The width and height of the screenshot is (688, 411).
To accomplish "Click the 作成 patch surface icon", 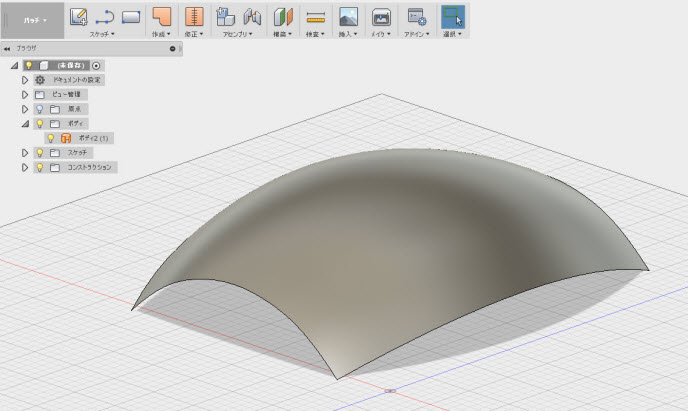I will click(162, 17).
